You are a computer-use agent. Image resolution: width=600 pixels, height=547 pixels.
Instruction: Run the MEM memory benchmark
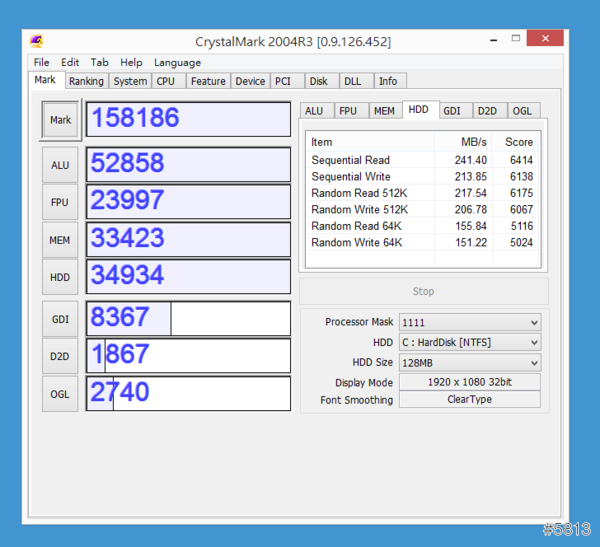point(60,240)
